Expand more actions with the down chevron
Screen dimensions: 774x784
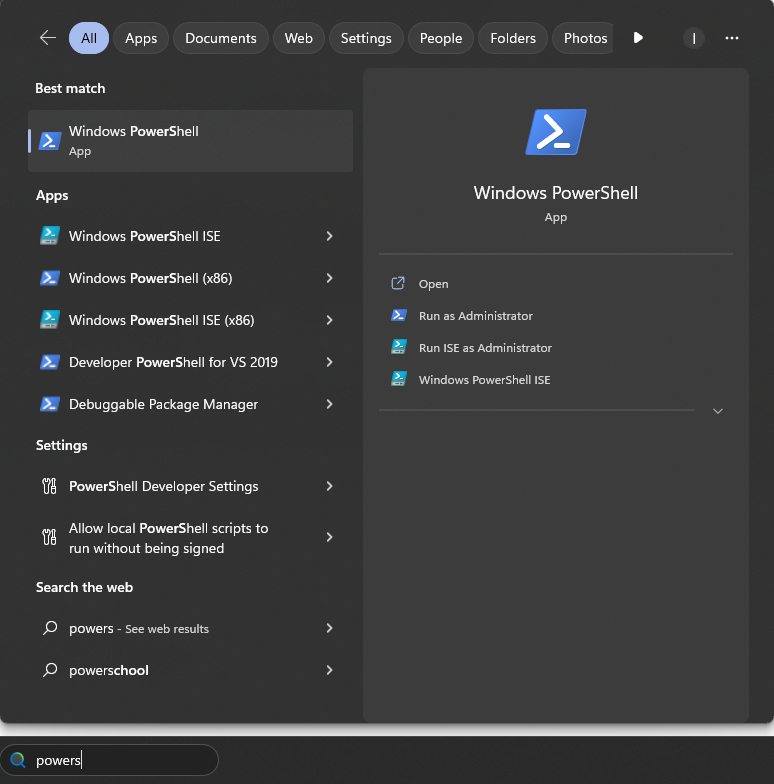pyautogui.click(x=718, y=411)
